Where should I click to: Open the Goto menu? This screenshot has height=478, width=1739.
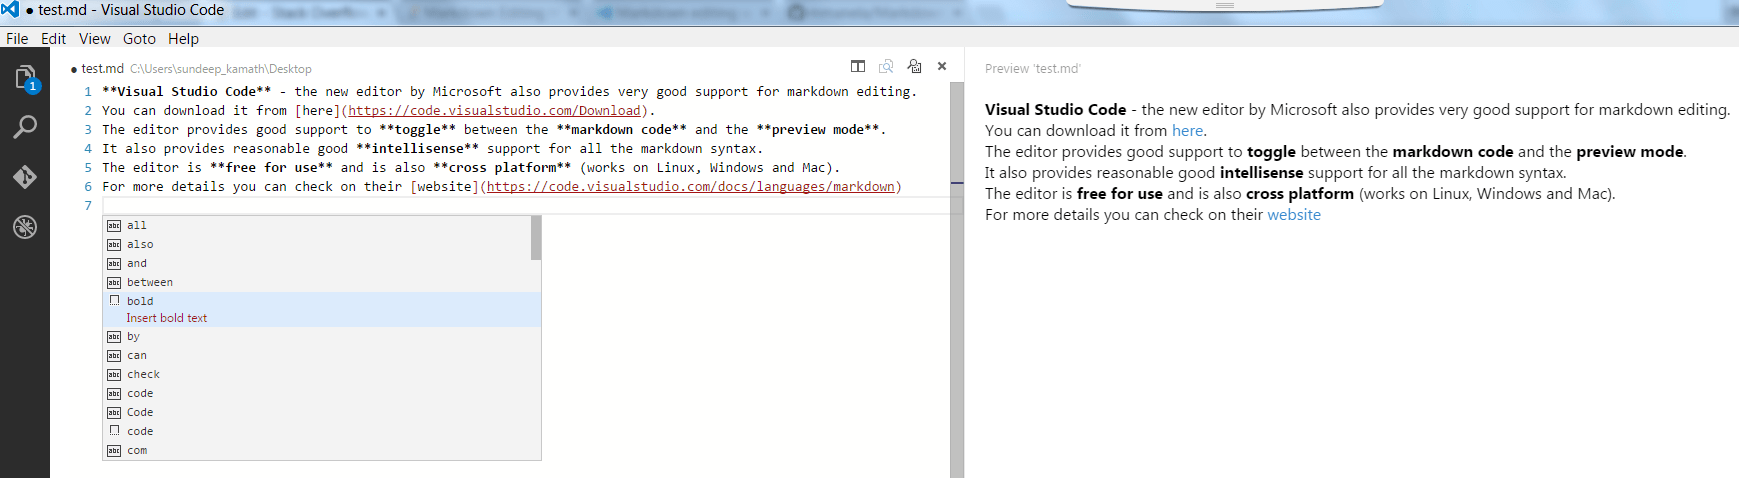pyautogui.click(x=139, y=38)
